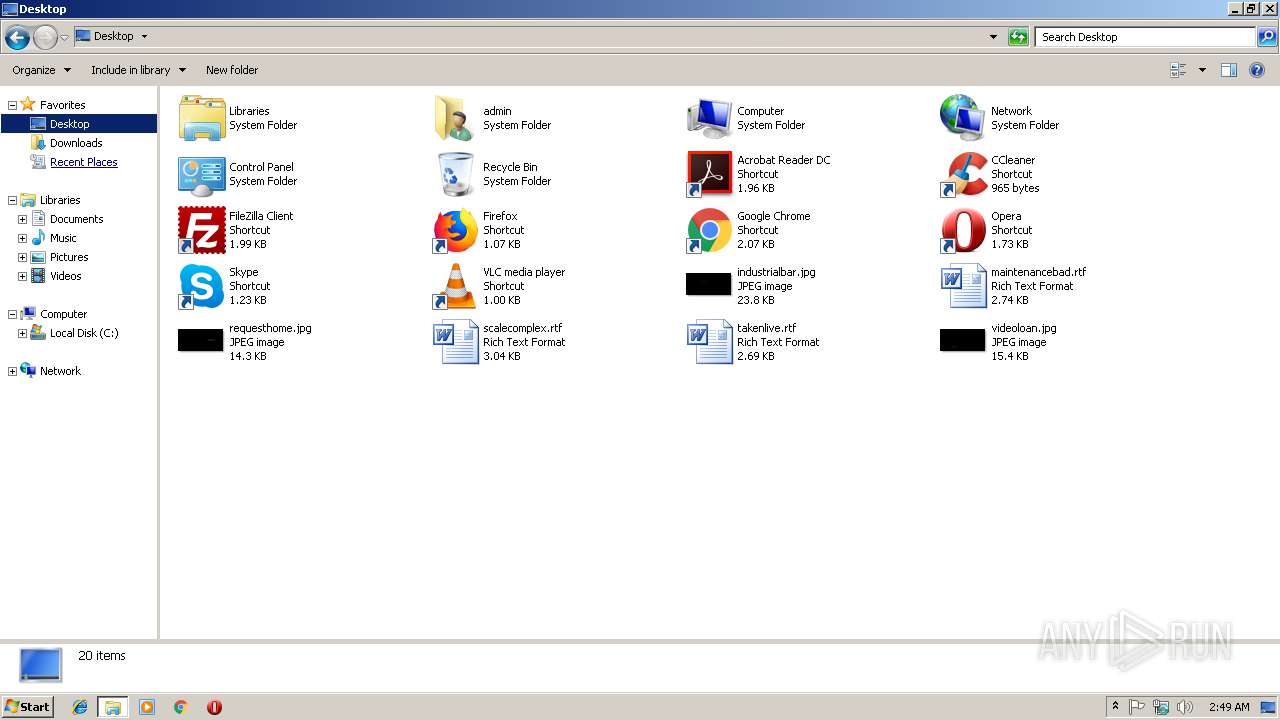Select the admin system folder icon
The height and width of the screenshot is (720, 1280).
[x=455, y=118]
